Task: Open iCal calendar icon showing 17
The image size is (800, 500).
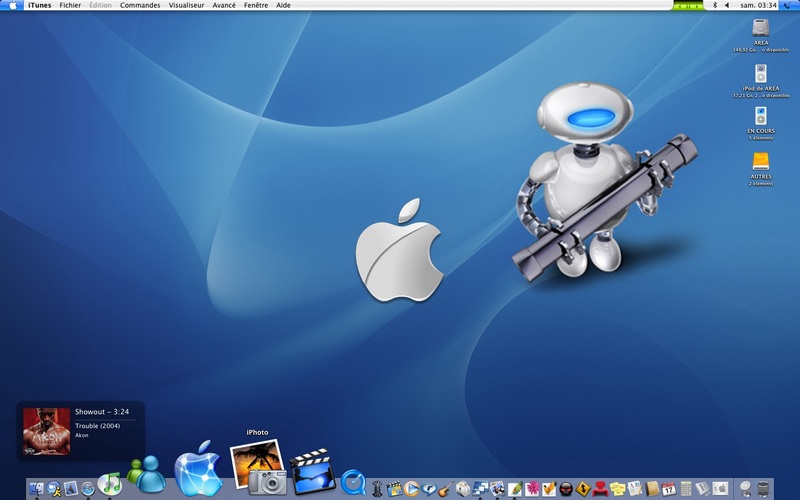Action: (668, 489)
